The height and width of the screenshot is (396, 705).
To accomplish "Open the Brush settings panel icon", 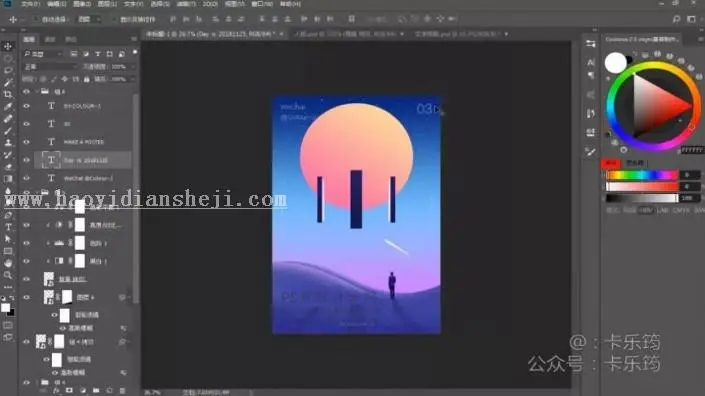I will pos(591,152).
